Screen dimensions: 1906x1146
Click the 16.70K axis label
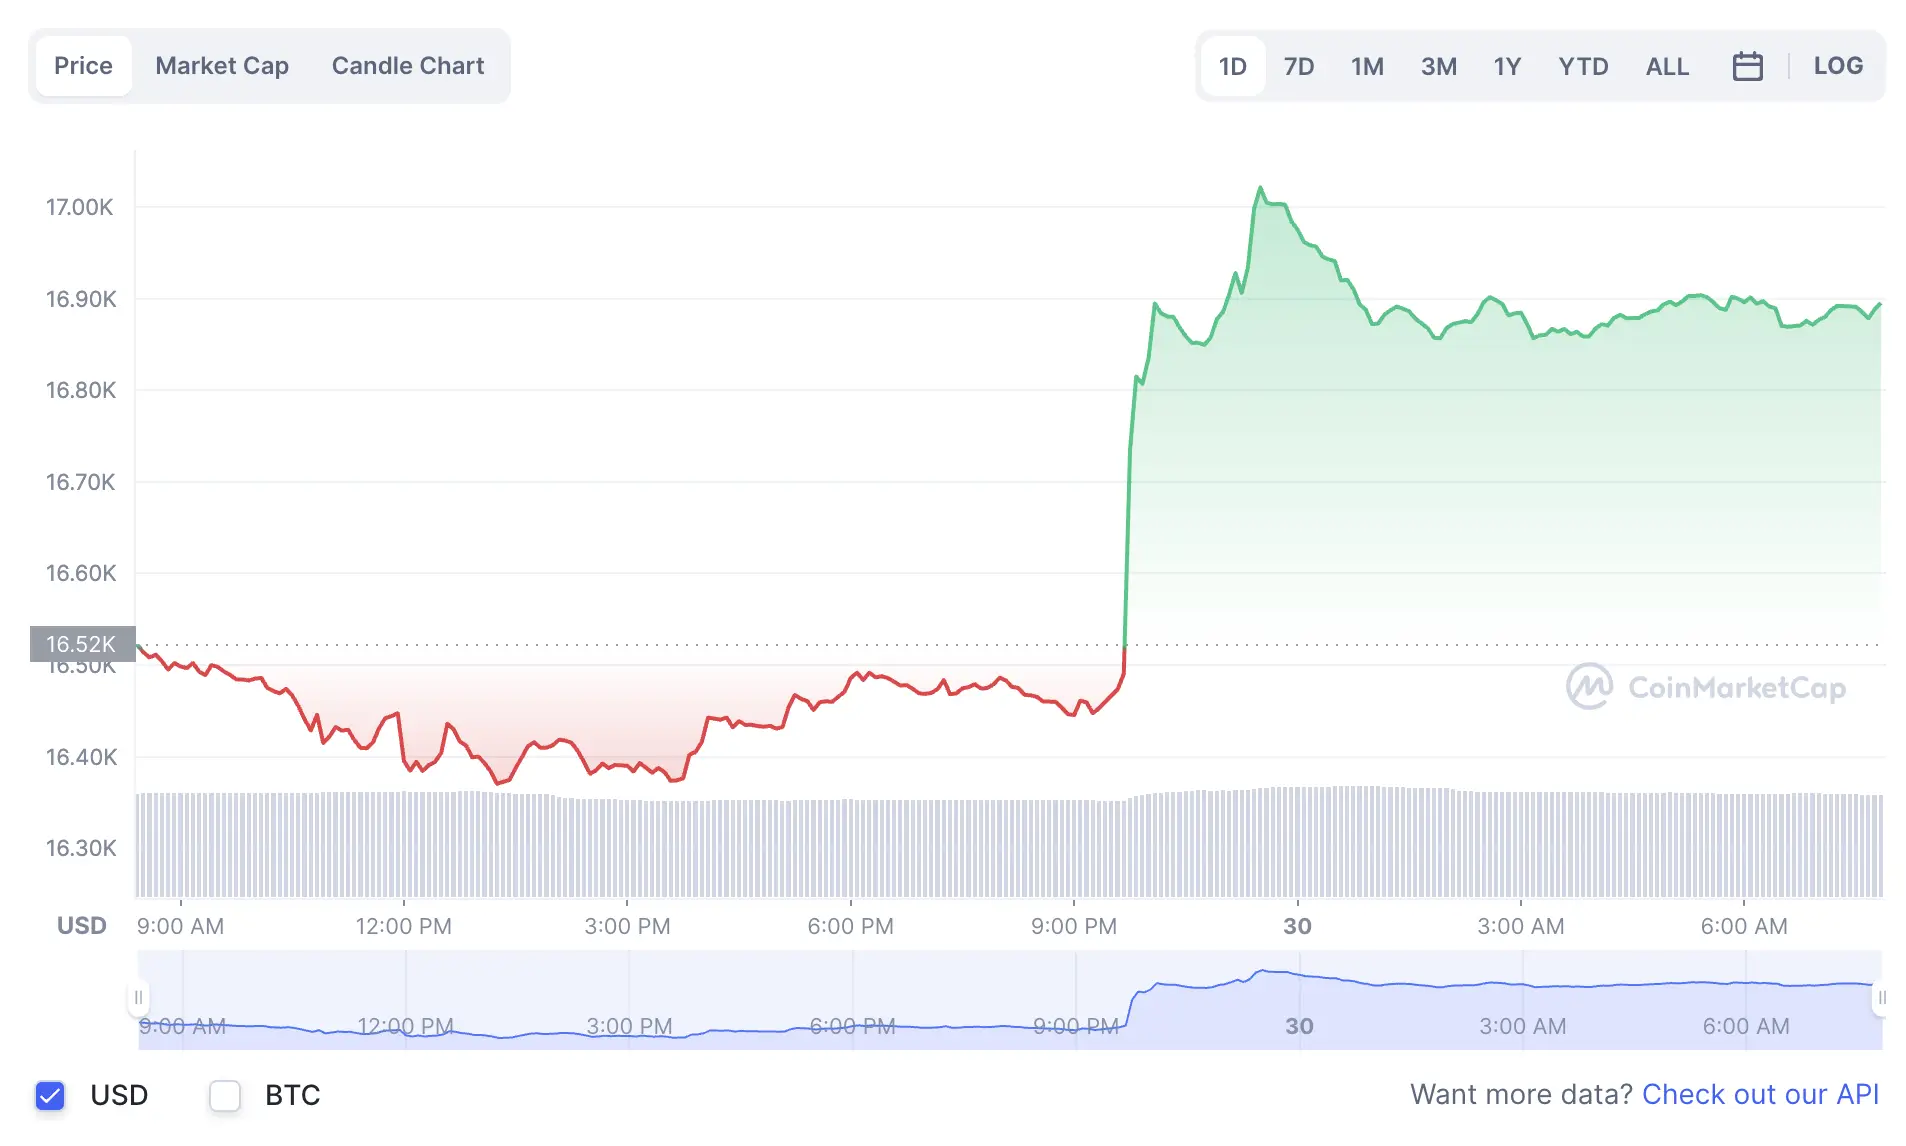[x=81, y=482]
